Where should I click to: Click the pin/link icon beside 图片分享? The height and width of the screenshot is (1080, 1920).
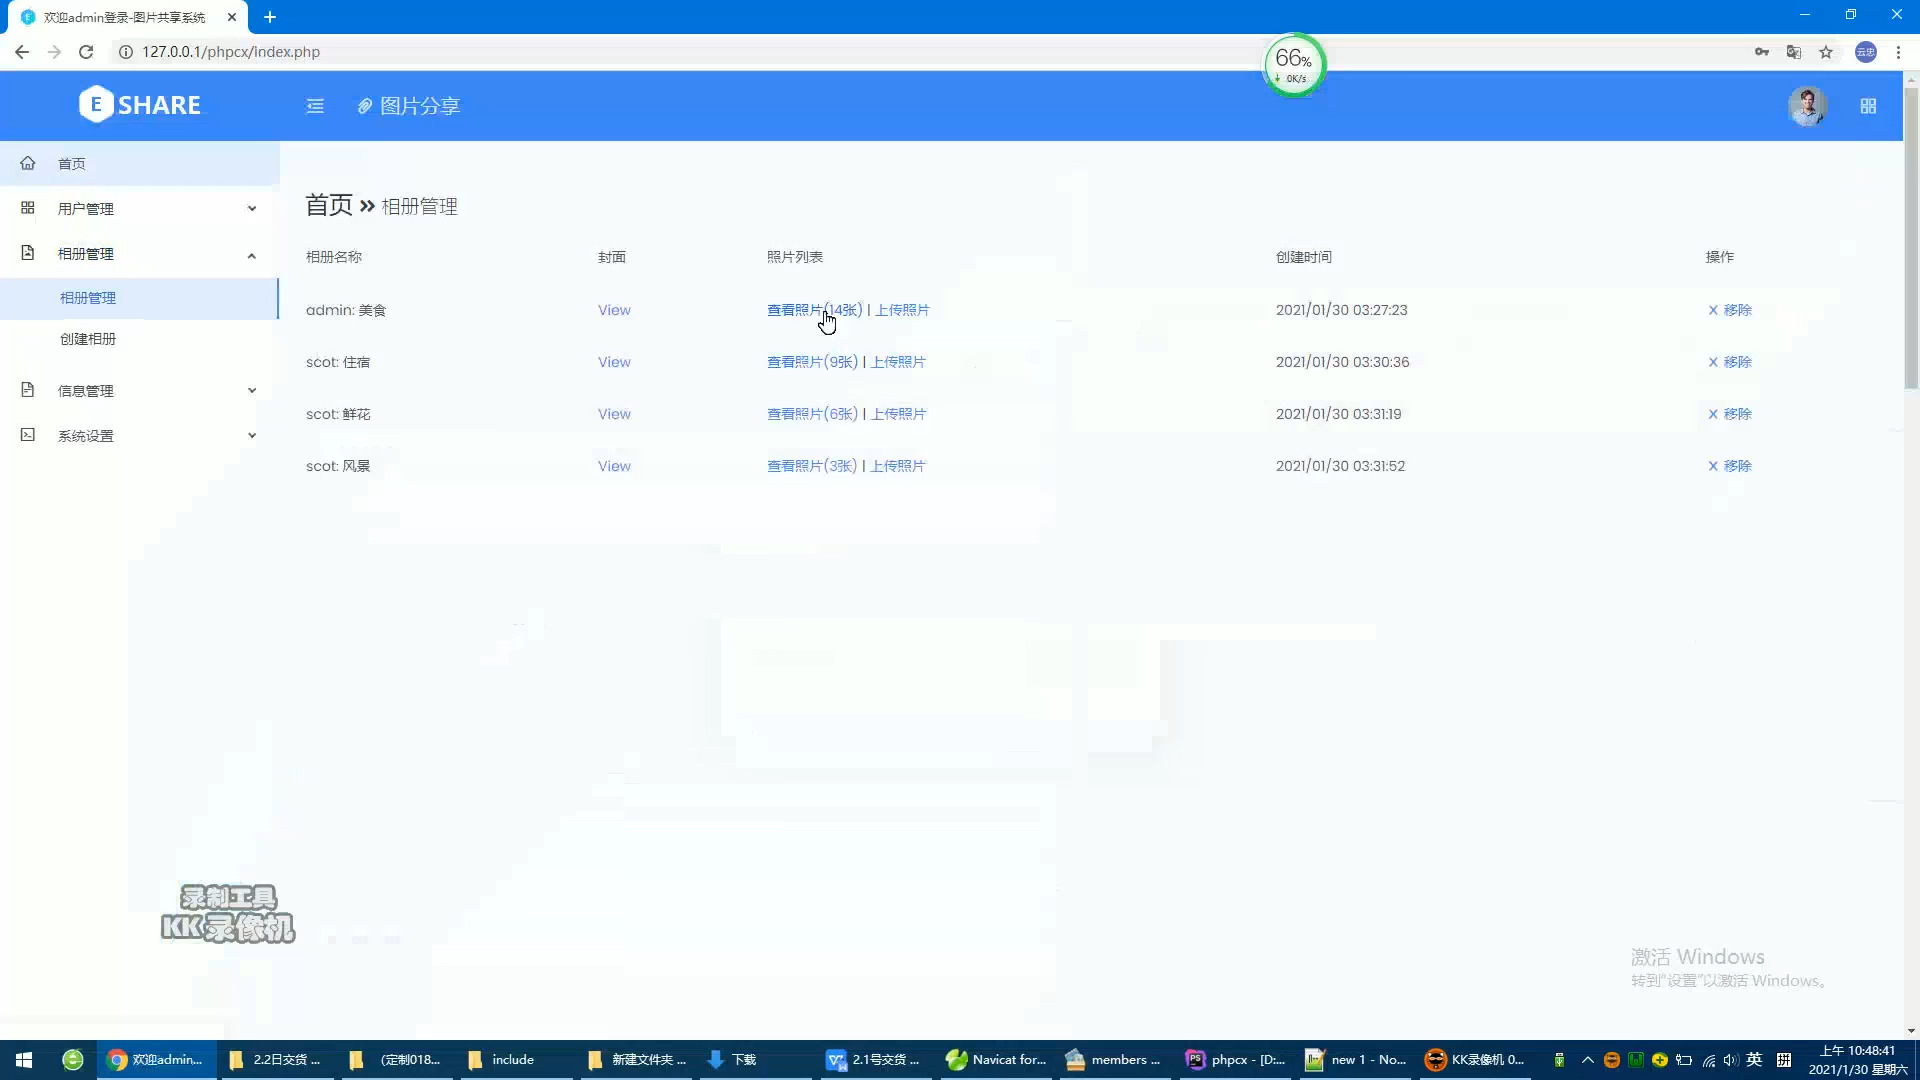365,105
